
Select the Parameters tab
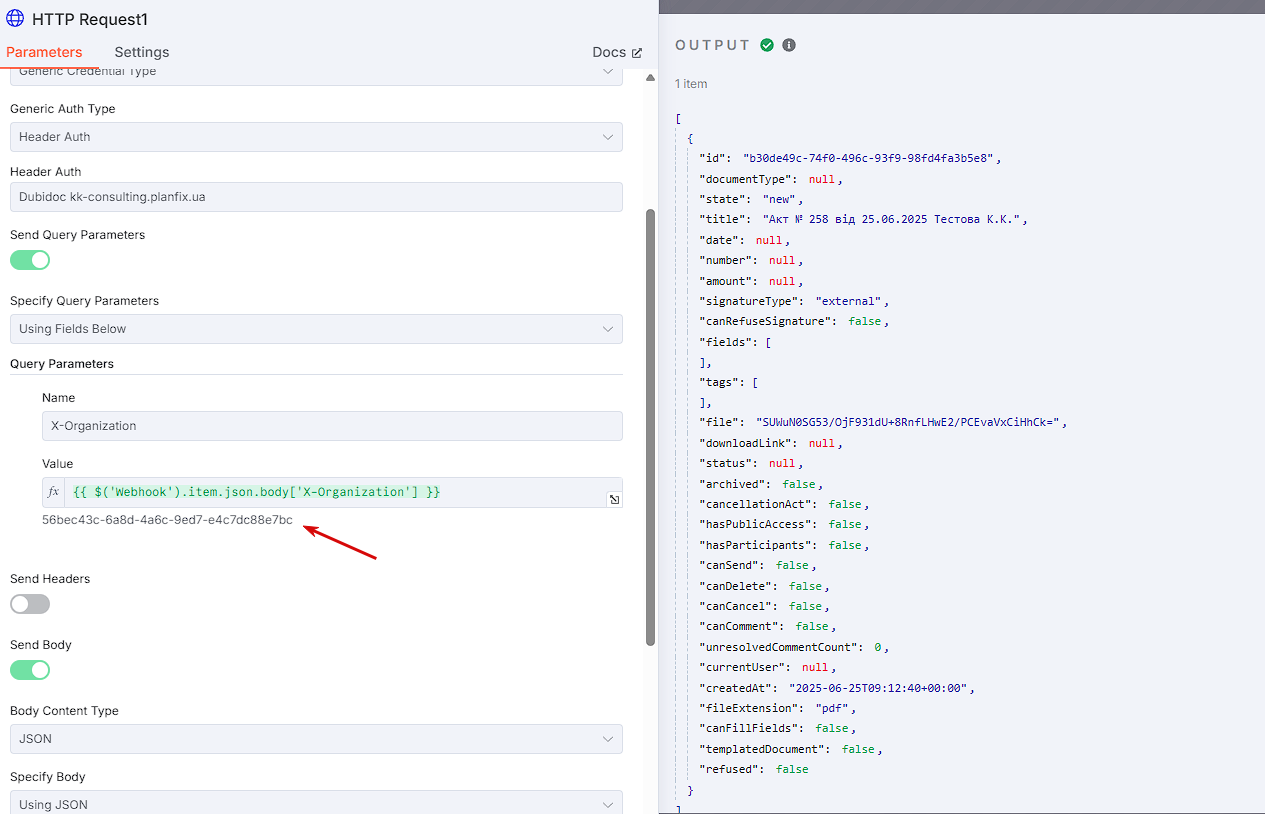[44, 52]
